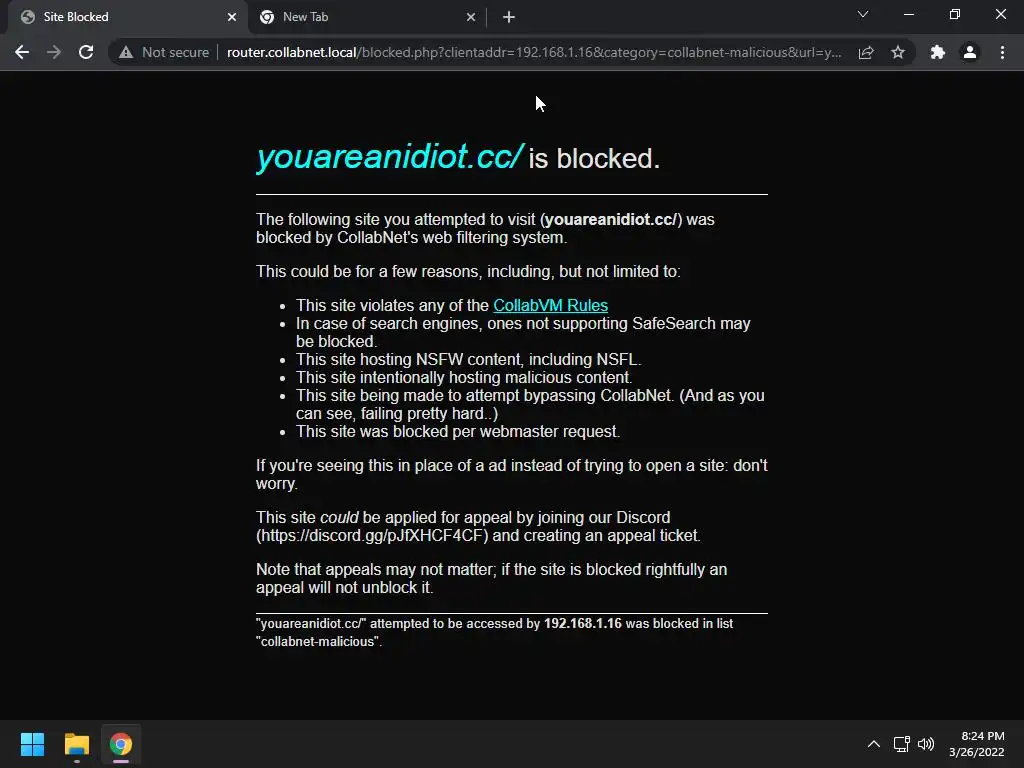Screen dimensions: 1024x768
Task: Open the Chrome profile avatar menu
Action: click(x=970, y=52)
